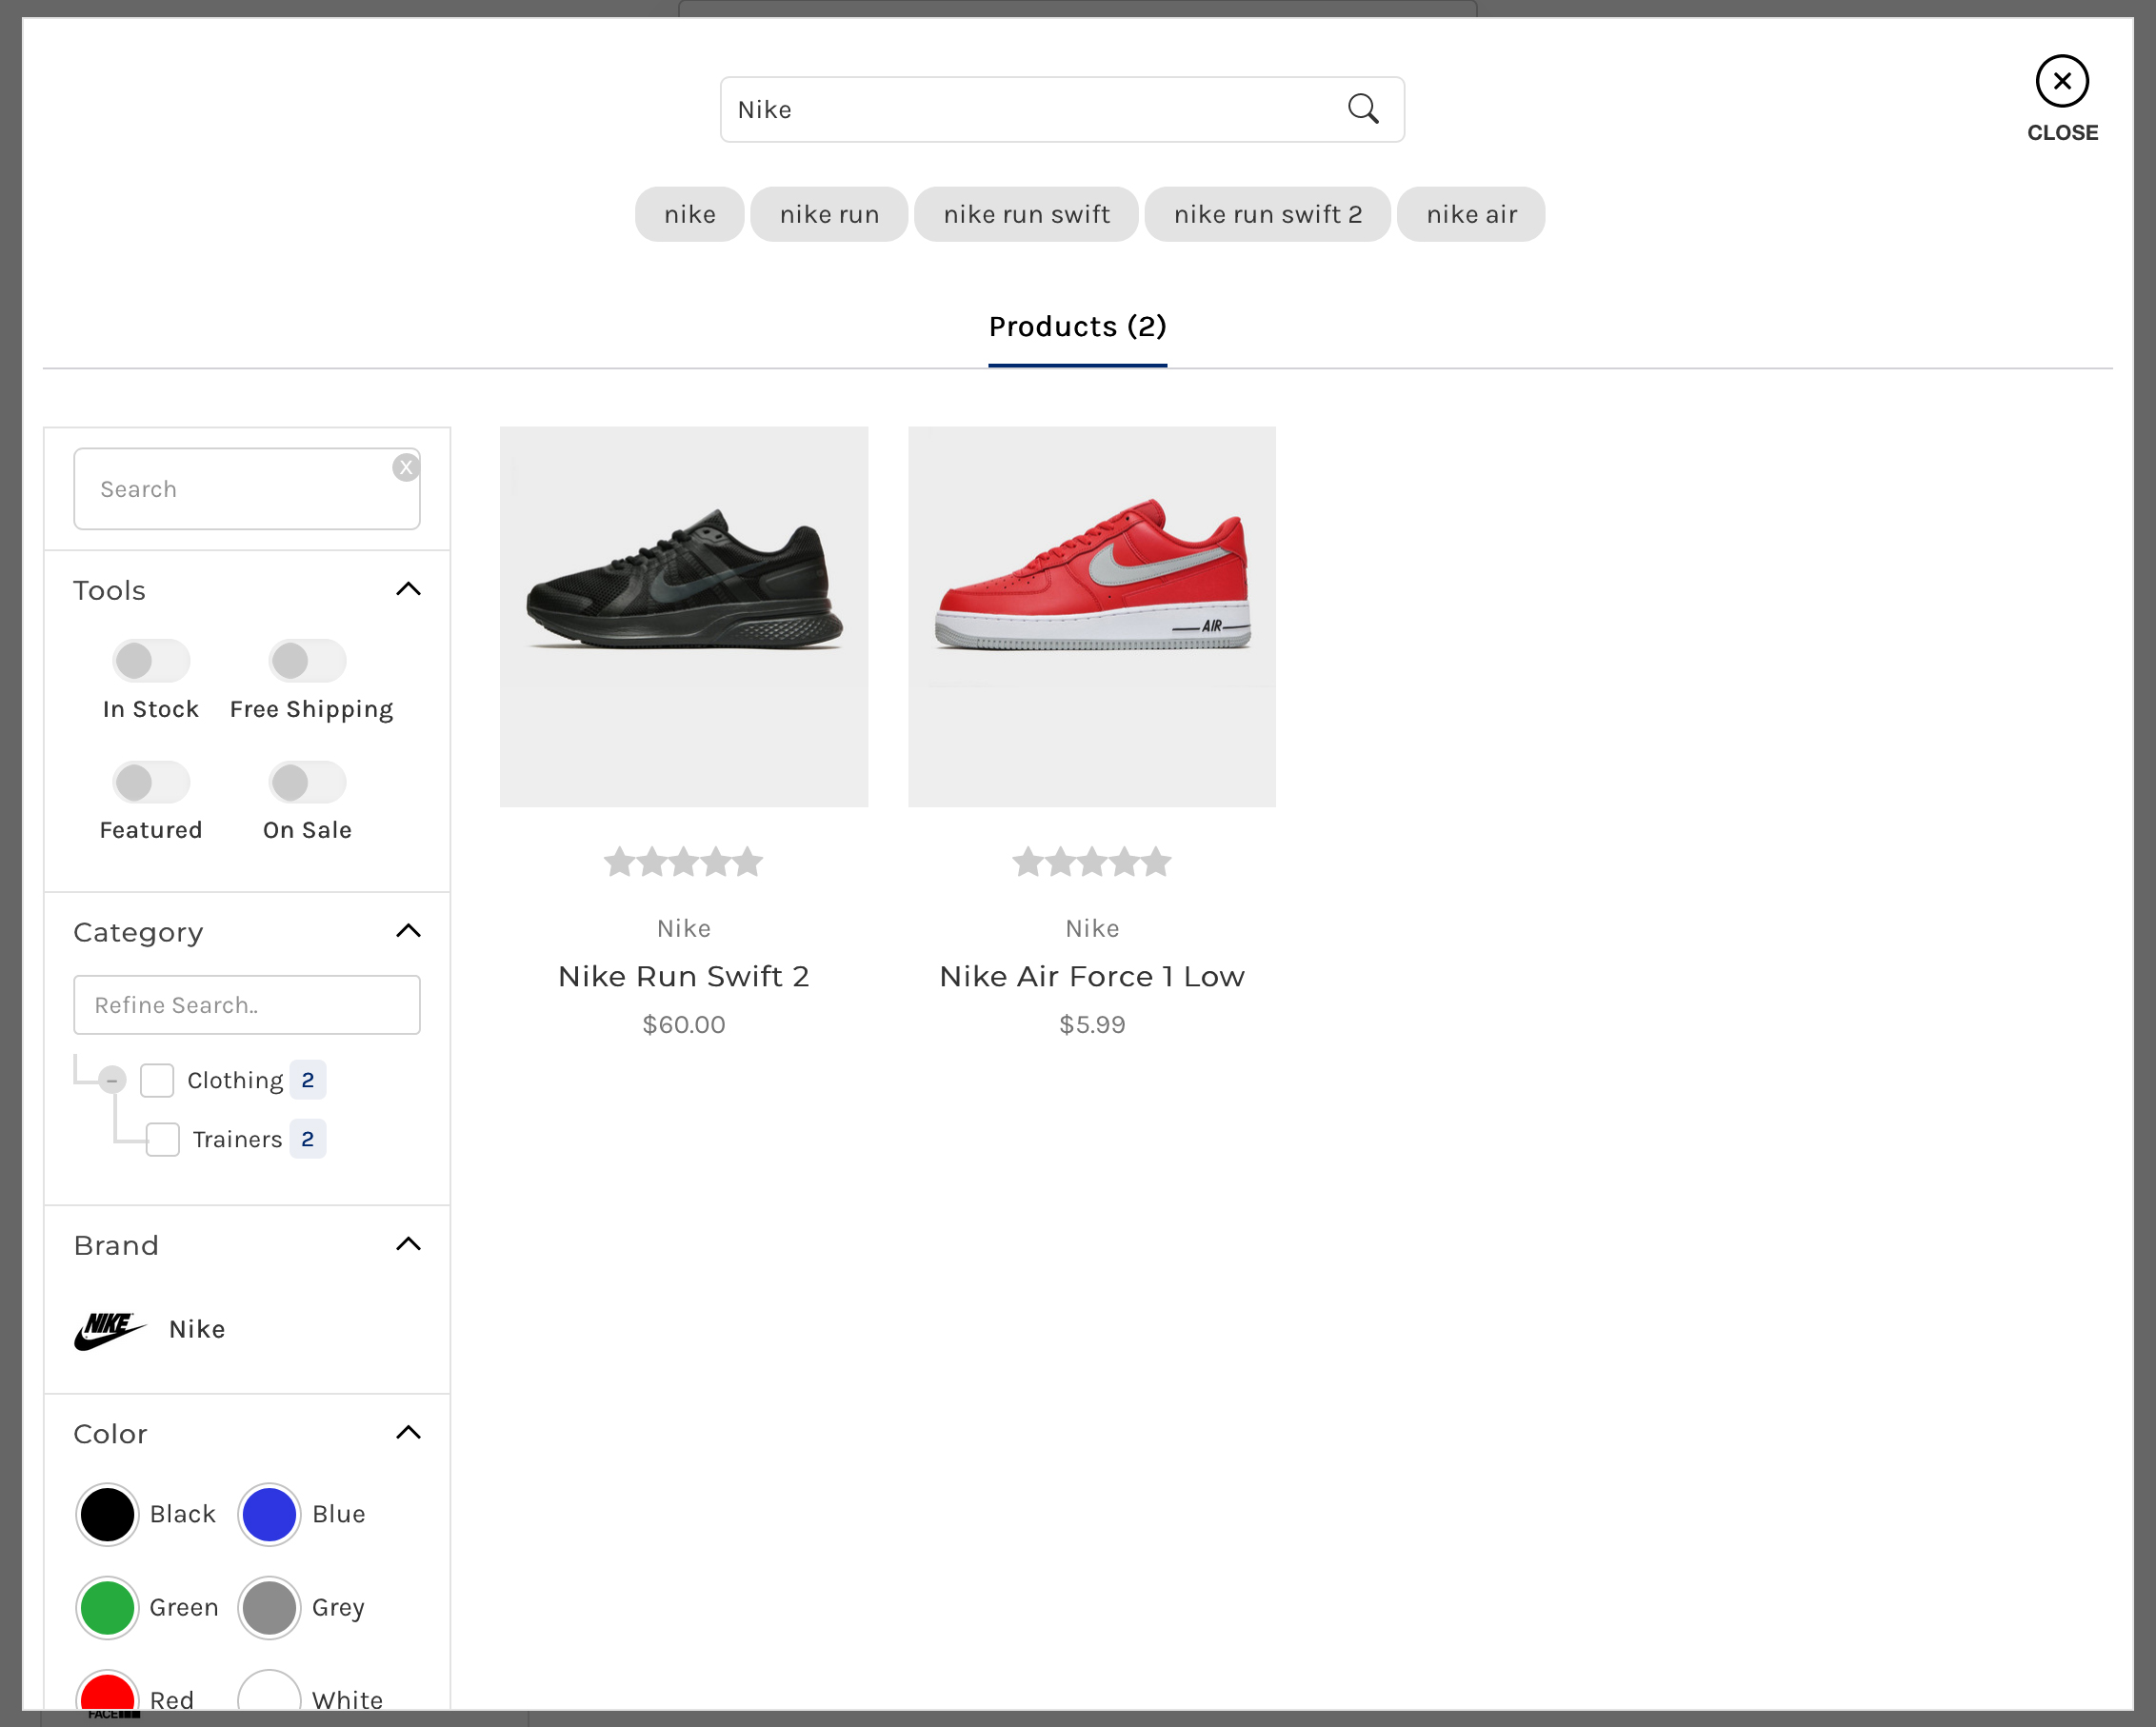This screenshot has height=1727, width=2156.
Task: Check the Trainers category checkbox
Action: click(x=163, y=1139)
